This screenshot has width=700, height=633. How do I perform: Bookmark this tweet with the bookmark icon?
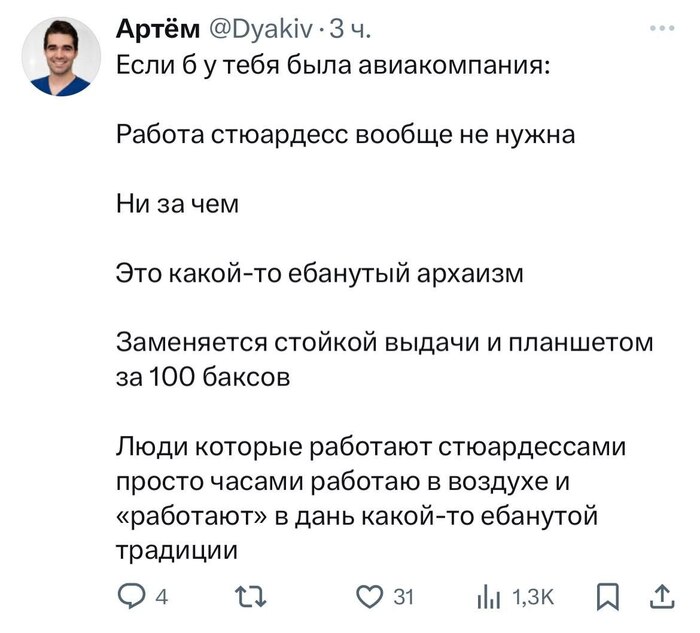pyautogui.click(x=606, y=598)
